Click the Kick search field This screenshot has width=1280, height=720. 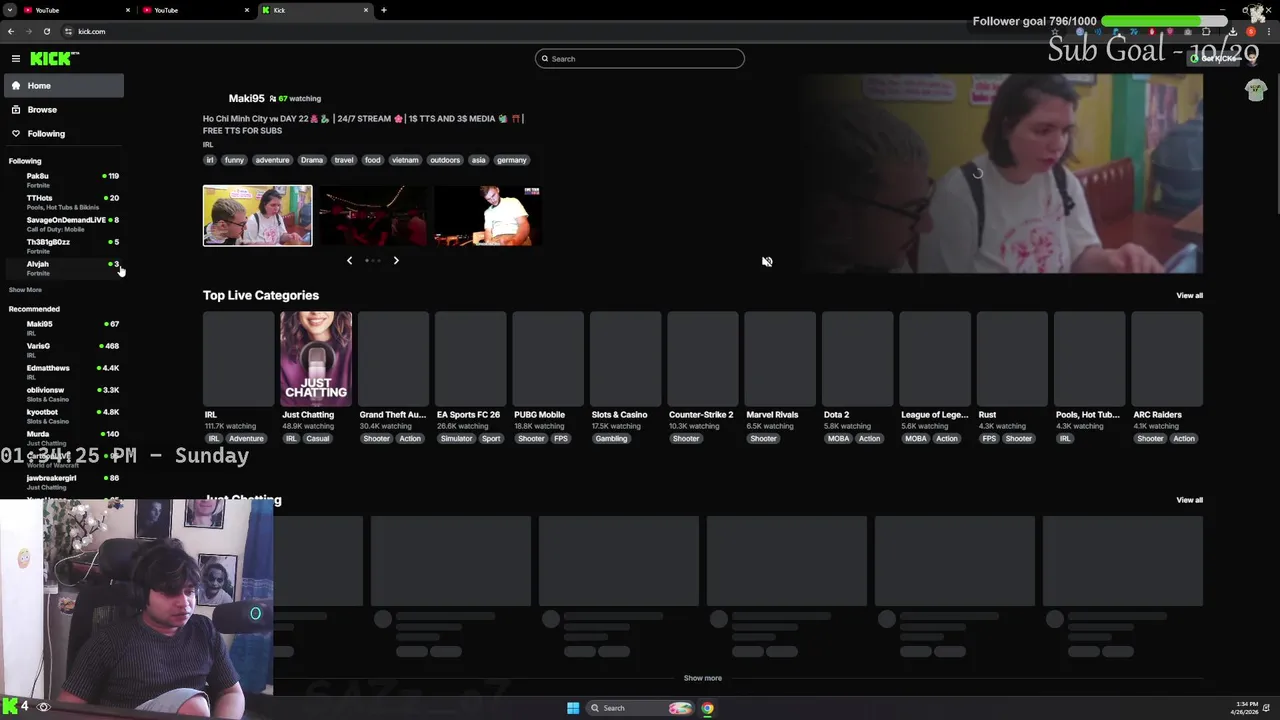click(640, 59)
